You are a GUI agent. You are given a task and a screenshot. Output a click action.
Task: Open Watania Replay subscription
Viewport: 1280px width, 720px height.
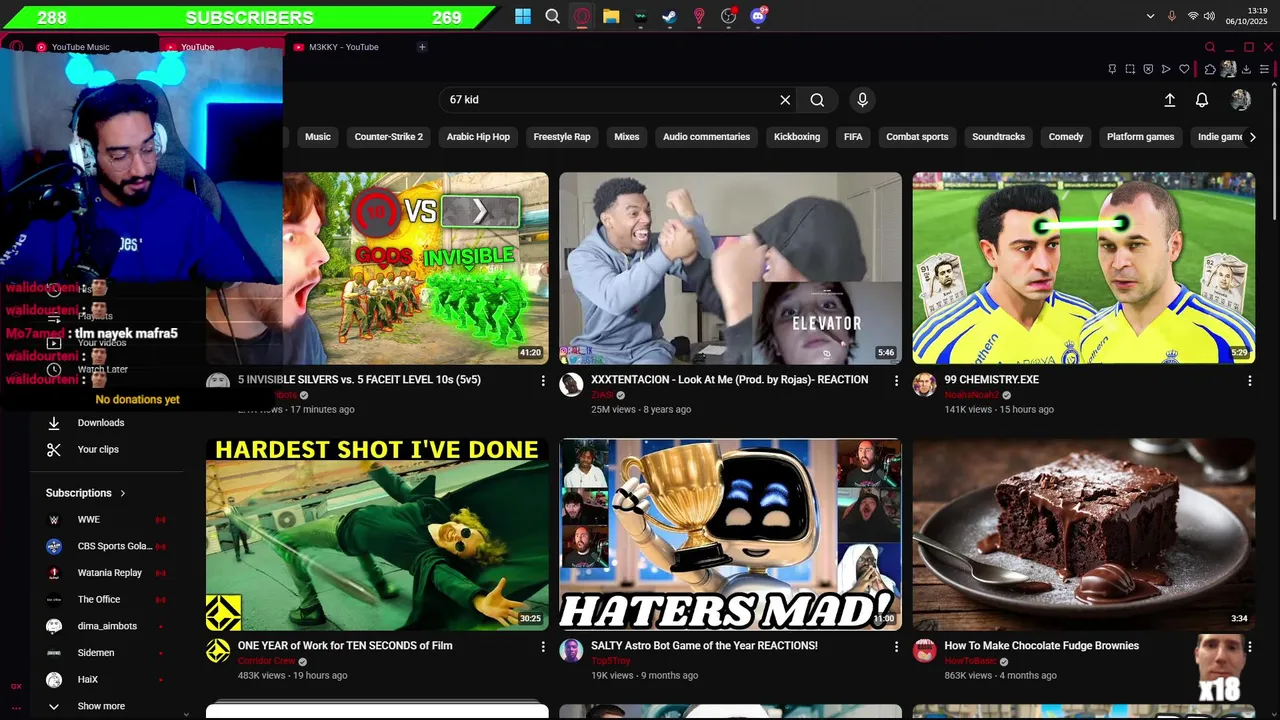tap(105, 573)
